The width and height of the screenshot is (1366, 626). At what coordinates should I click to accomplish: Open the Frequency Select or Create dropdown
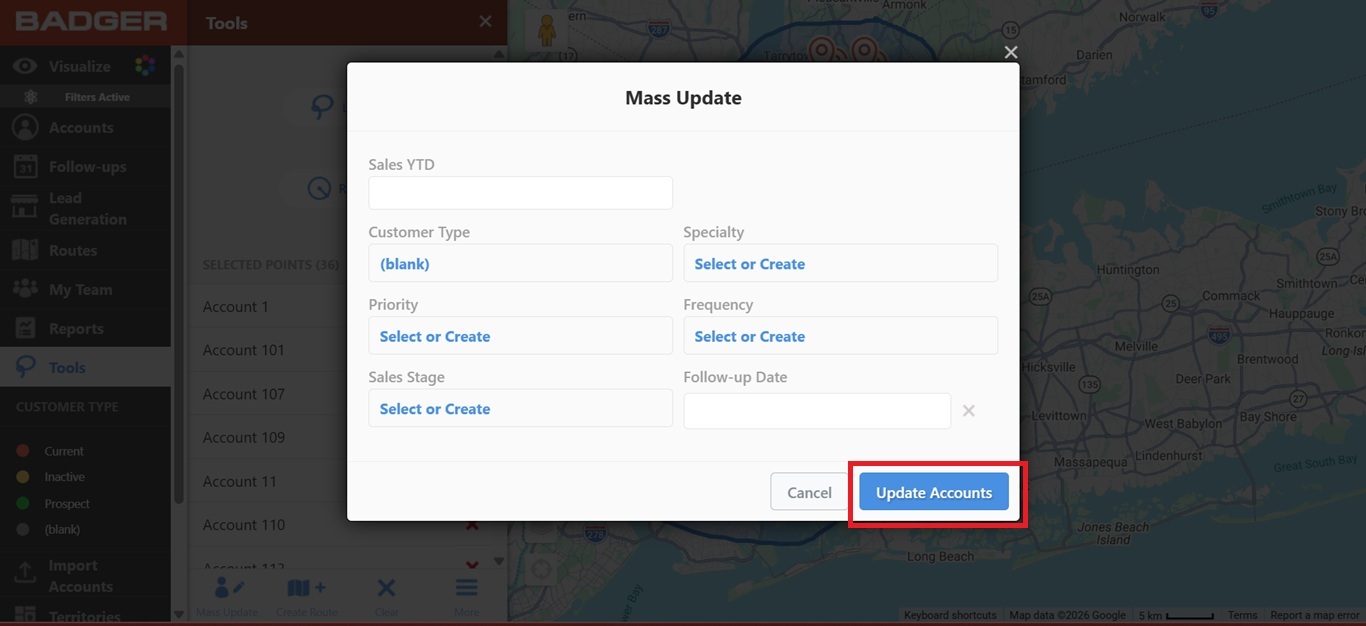point(840,336)
